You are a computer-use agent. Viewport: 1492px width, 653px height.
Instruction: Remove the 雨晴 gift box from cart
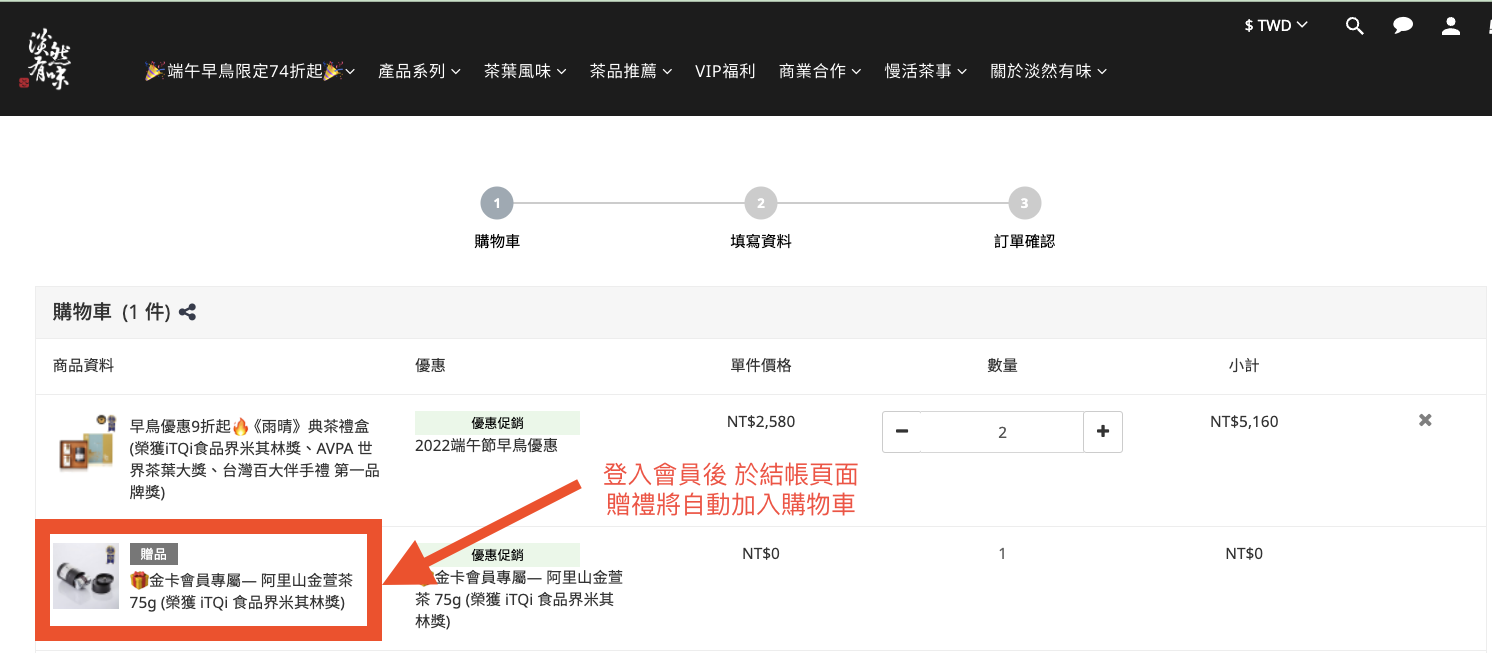(1425, 420)
